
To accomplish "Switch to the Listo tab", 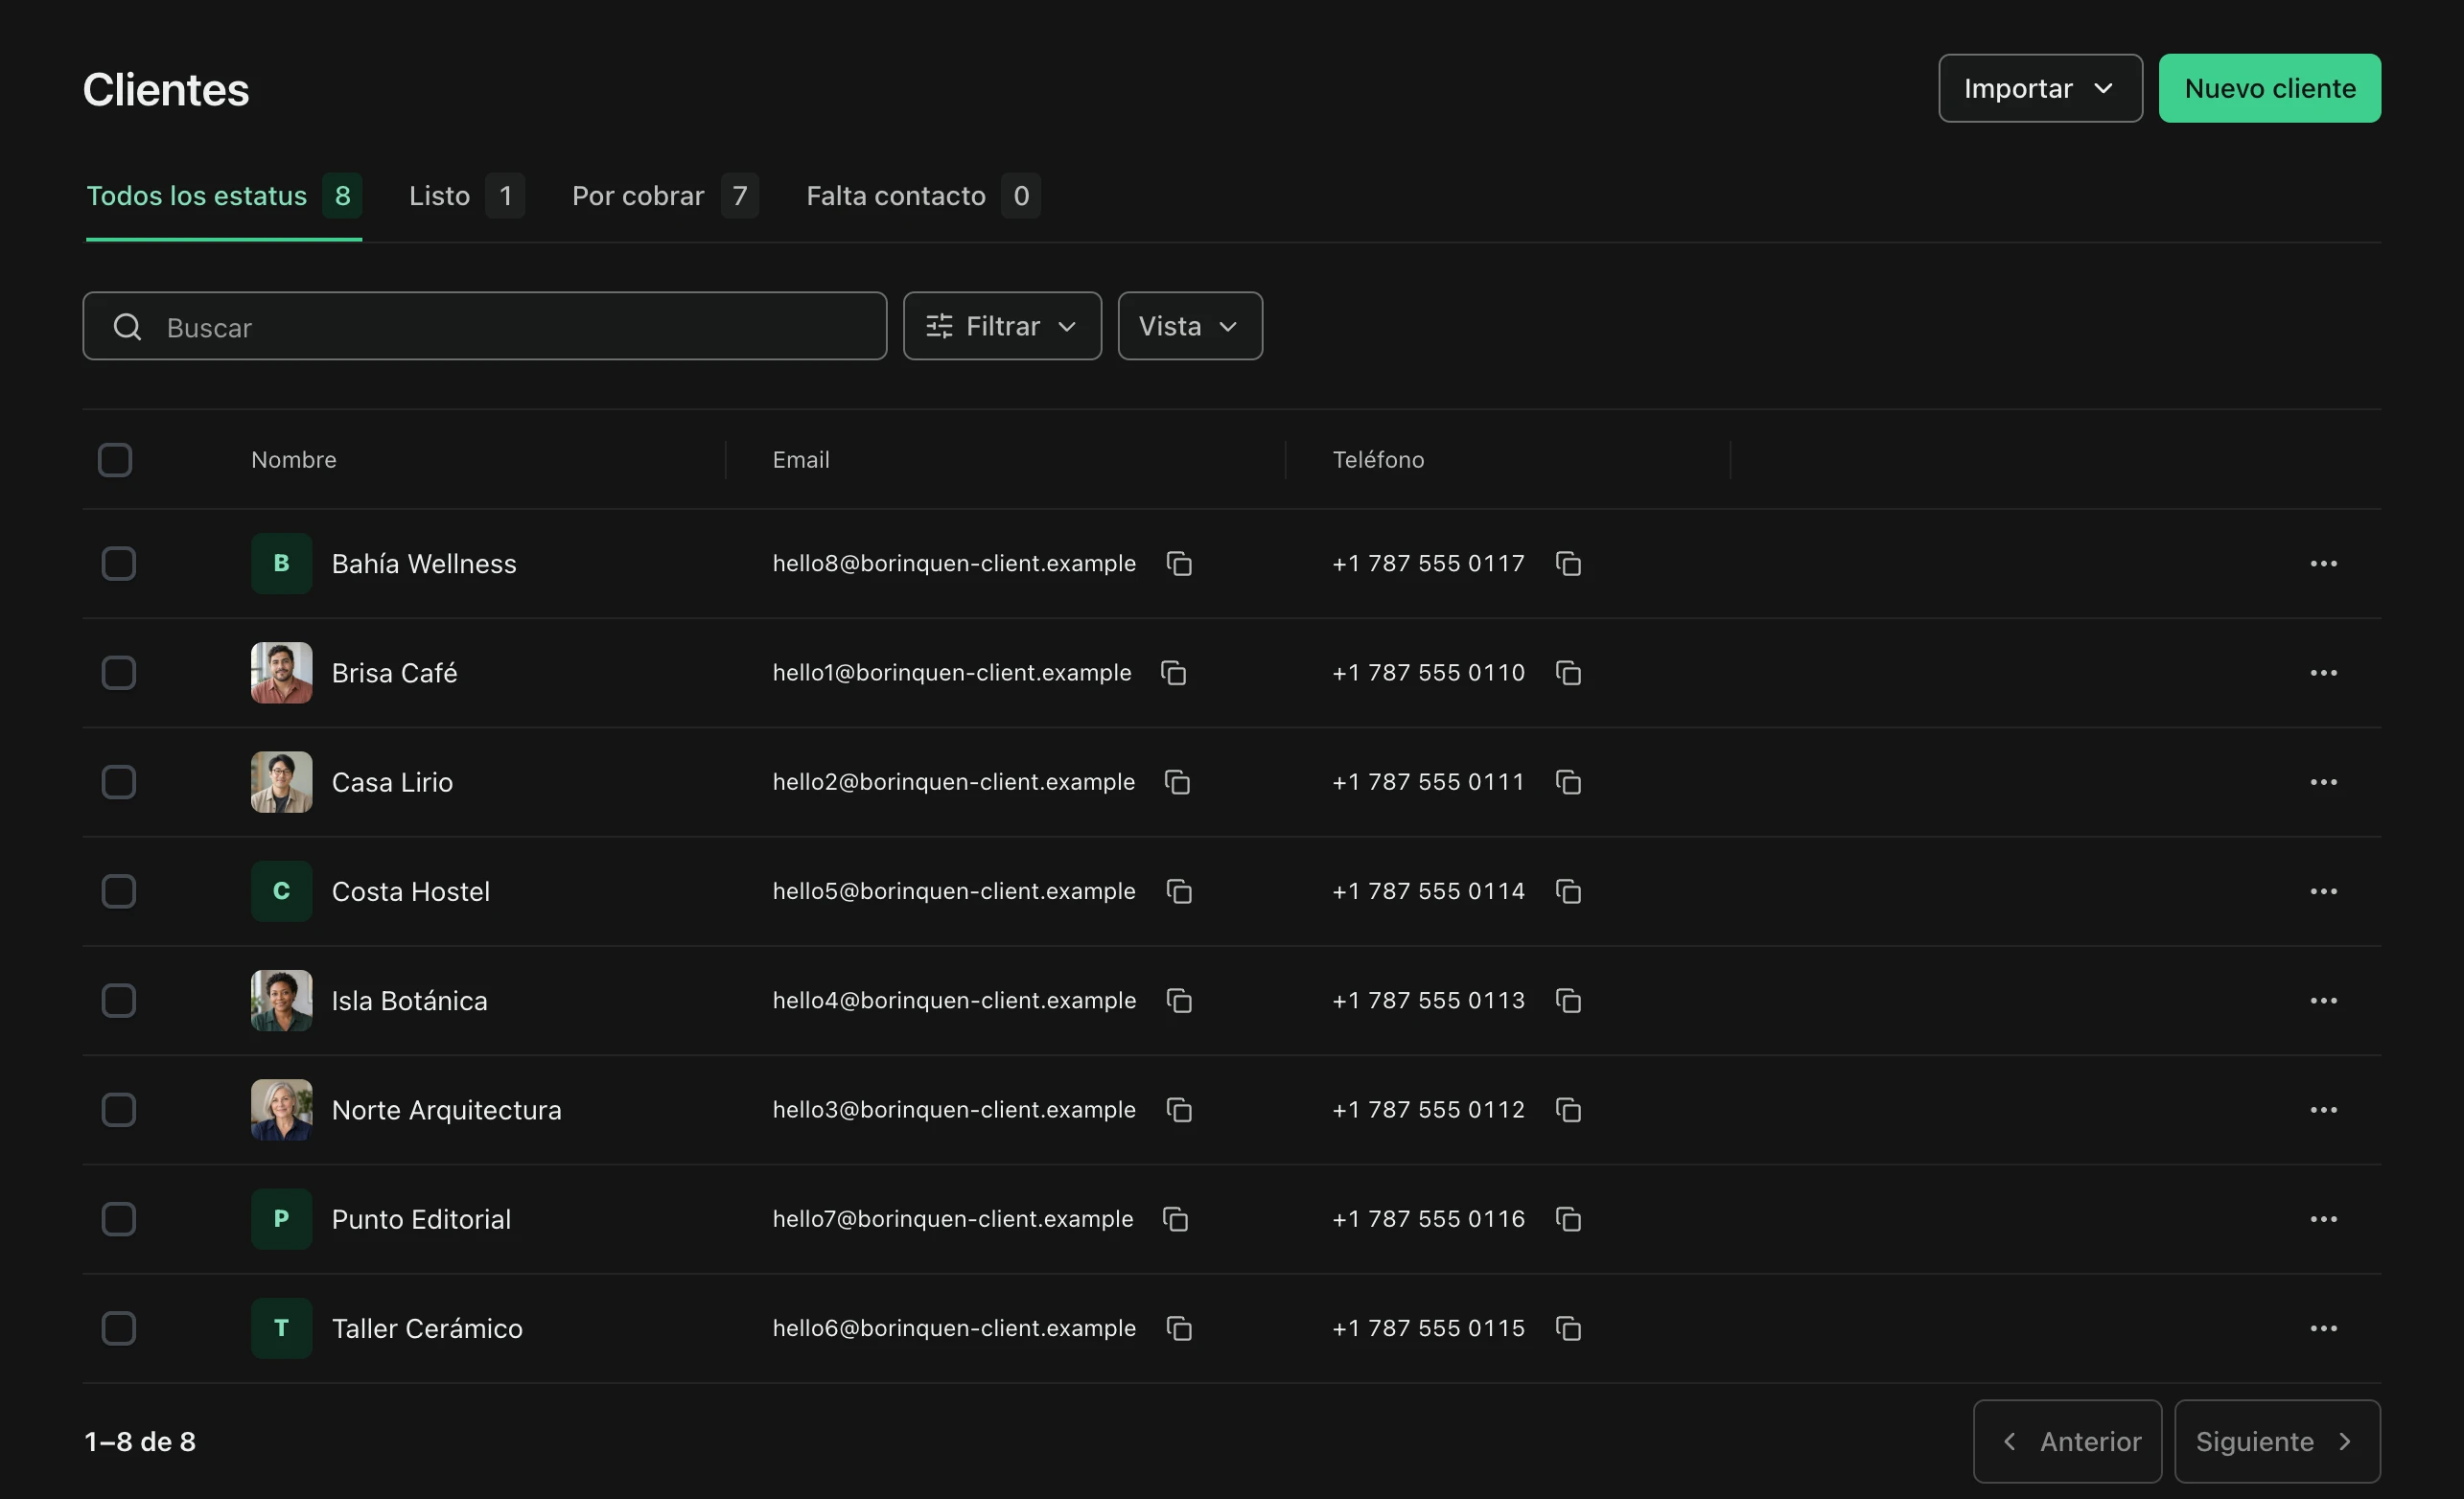I will (x=466, y=196).
